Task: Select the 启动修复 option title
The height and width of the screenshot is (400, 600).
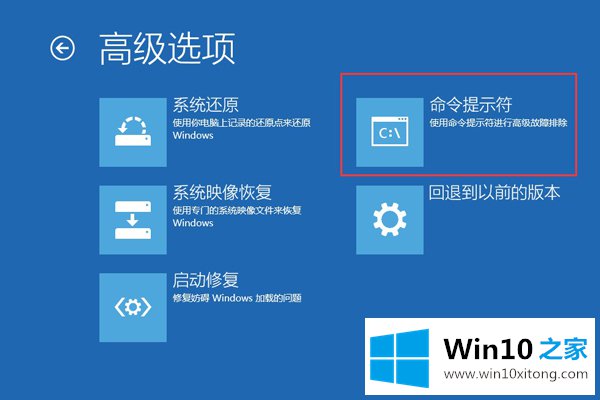Action: pos(205,280)
